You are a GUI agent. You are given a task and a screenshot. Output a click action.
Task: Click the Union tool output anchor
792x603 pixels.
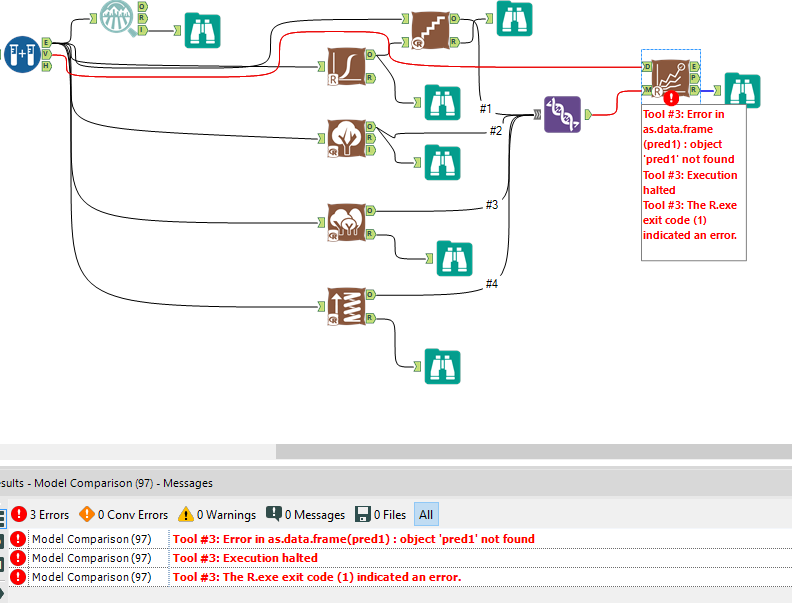click(588, 115)
